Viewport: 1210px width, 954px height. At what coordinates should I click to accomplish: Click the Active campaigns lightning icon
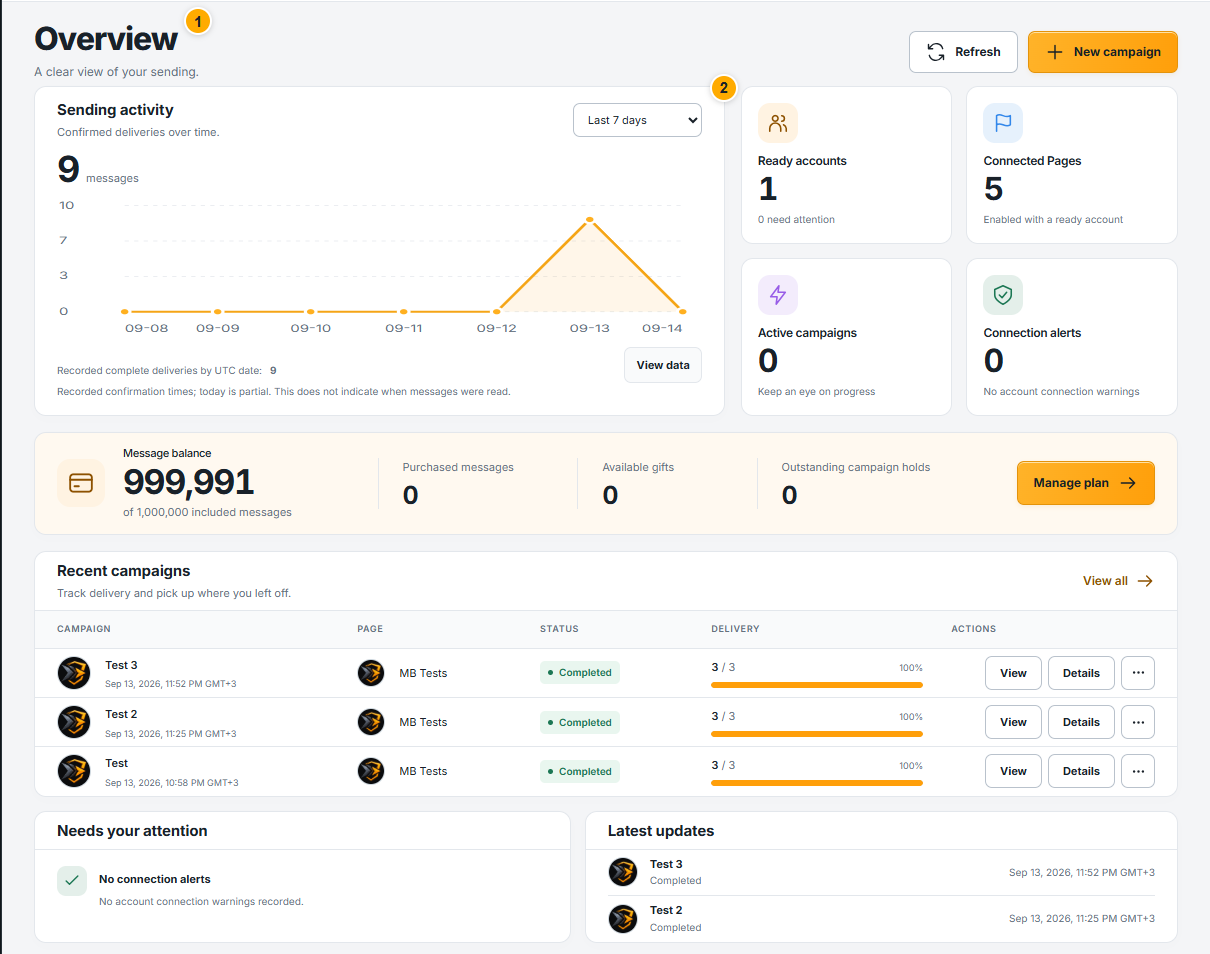click(x=778, y=295)
